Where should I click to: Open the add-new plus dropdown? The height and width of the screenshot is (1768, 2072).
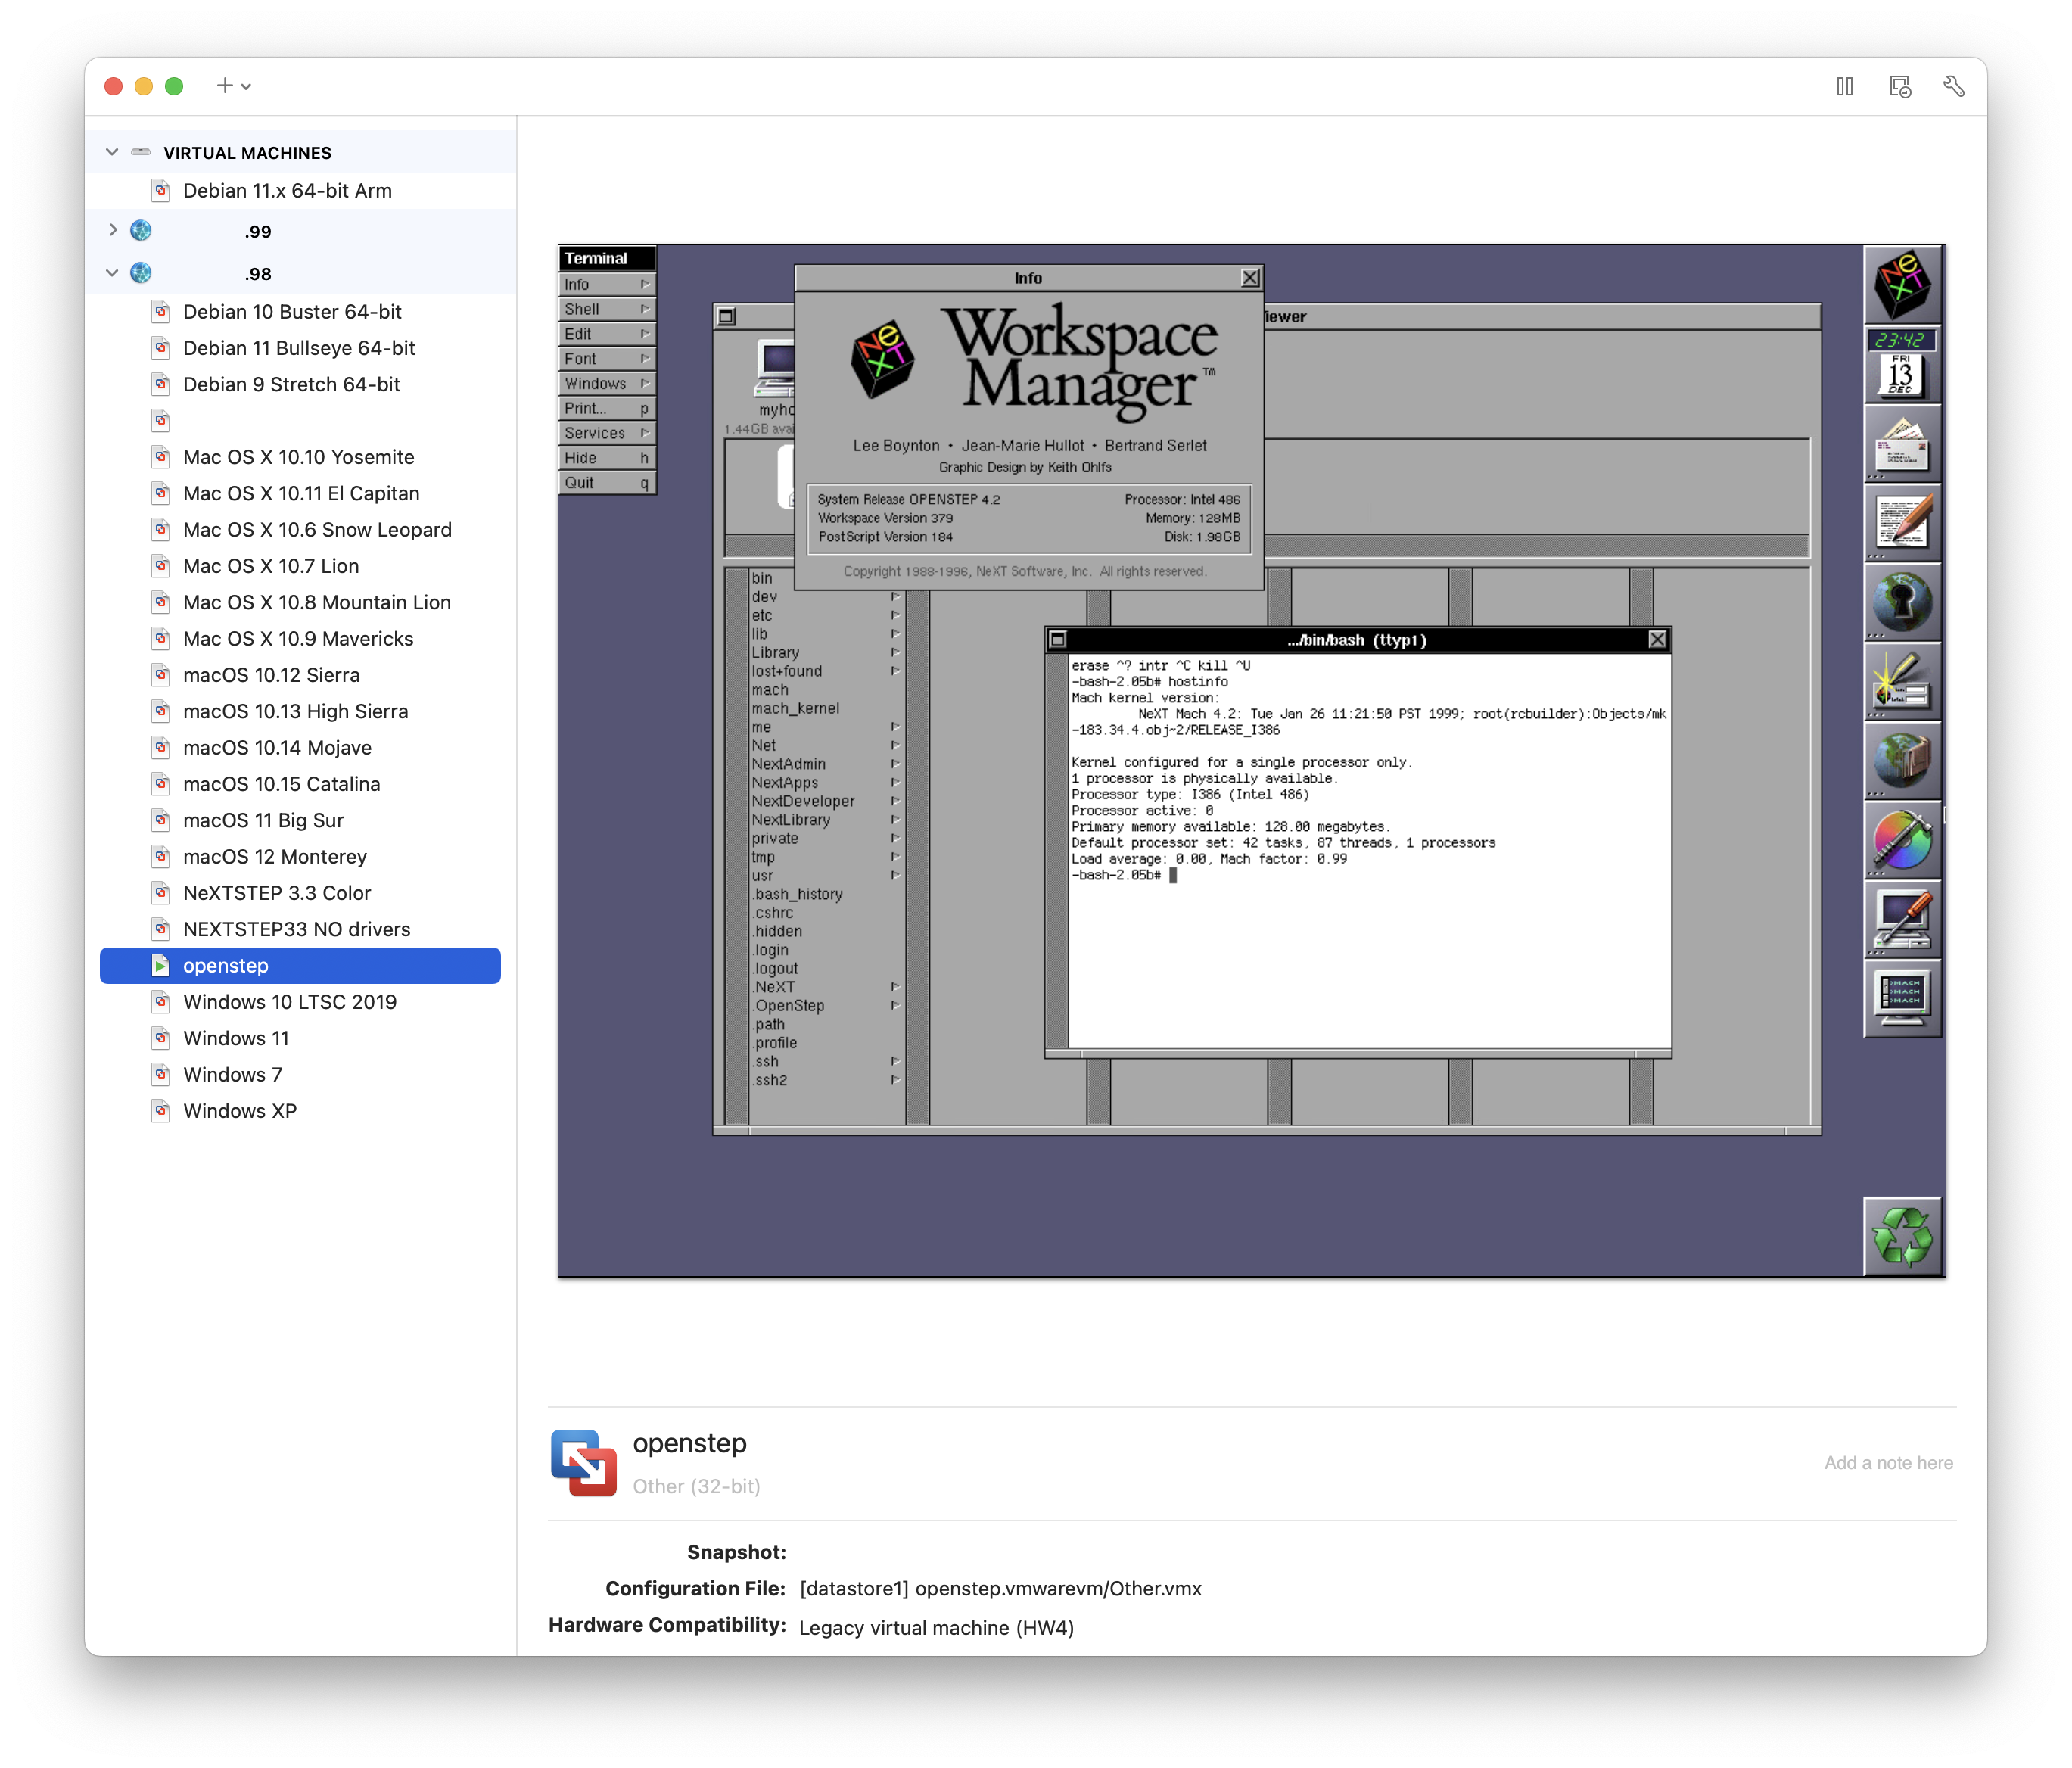(233, 86)
